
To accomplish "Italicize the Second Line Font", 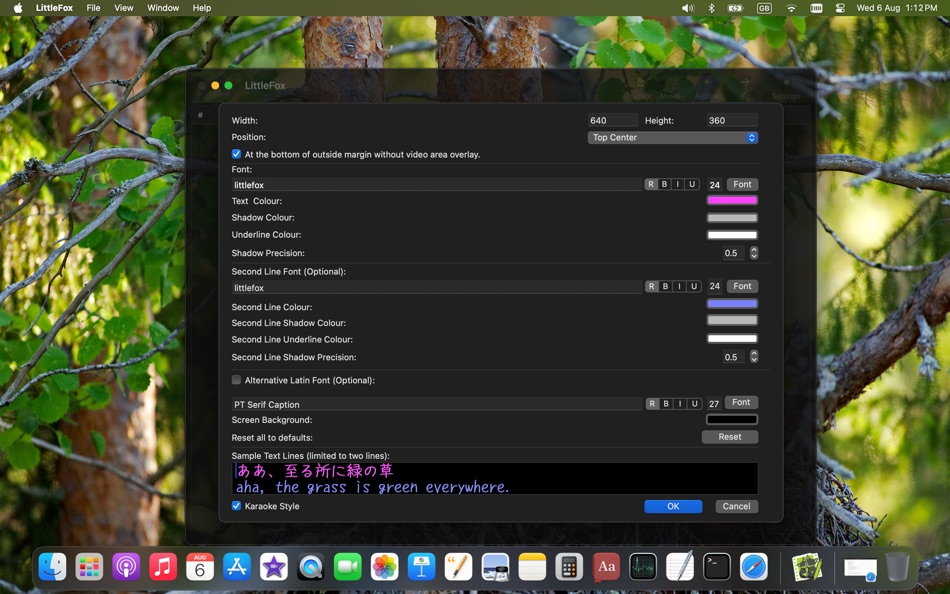I will 679,286.
